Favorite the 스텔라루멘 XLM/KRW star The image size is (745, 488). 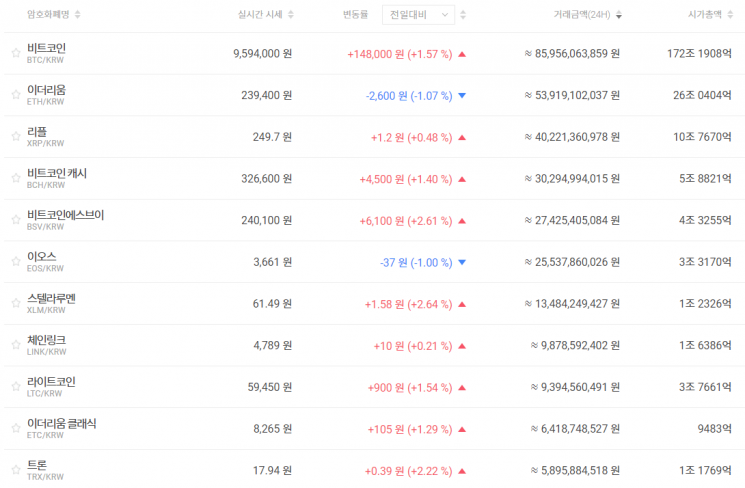16,303
